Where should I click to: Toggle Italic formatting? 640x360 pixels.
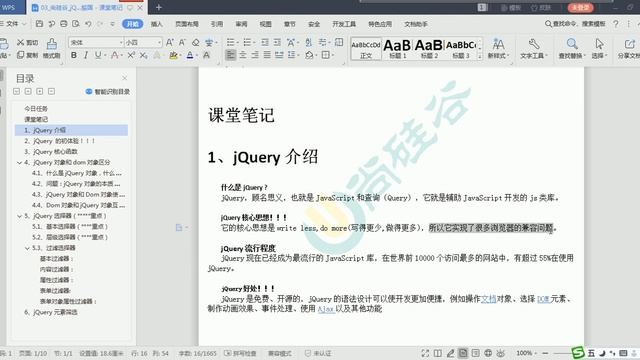tap(86, 55)
